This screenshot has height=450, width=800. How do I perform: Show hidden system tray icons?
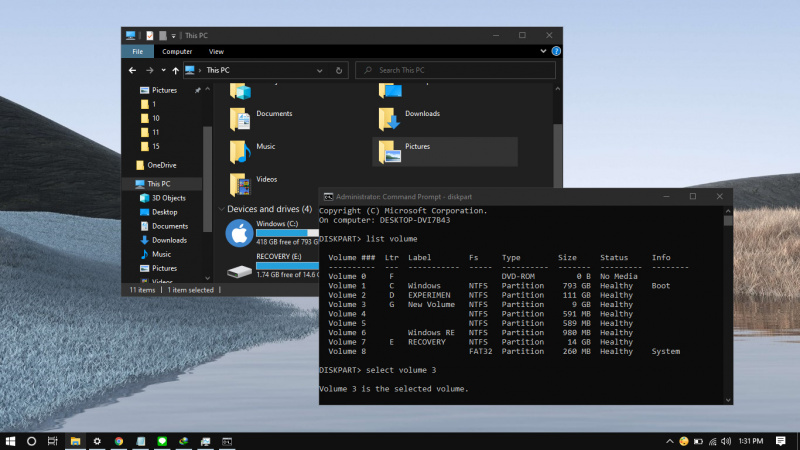click(669, 441)
